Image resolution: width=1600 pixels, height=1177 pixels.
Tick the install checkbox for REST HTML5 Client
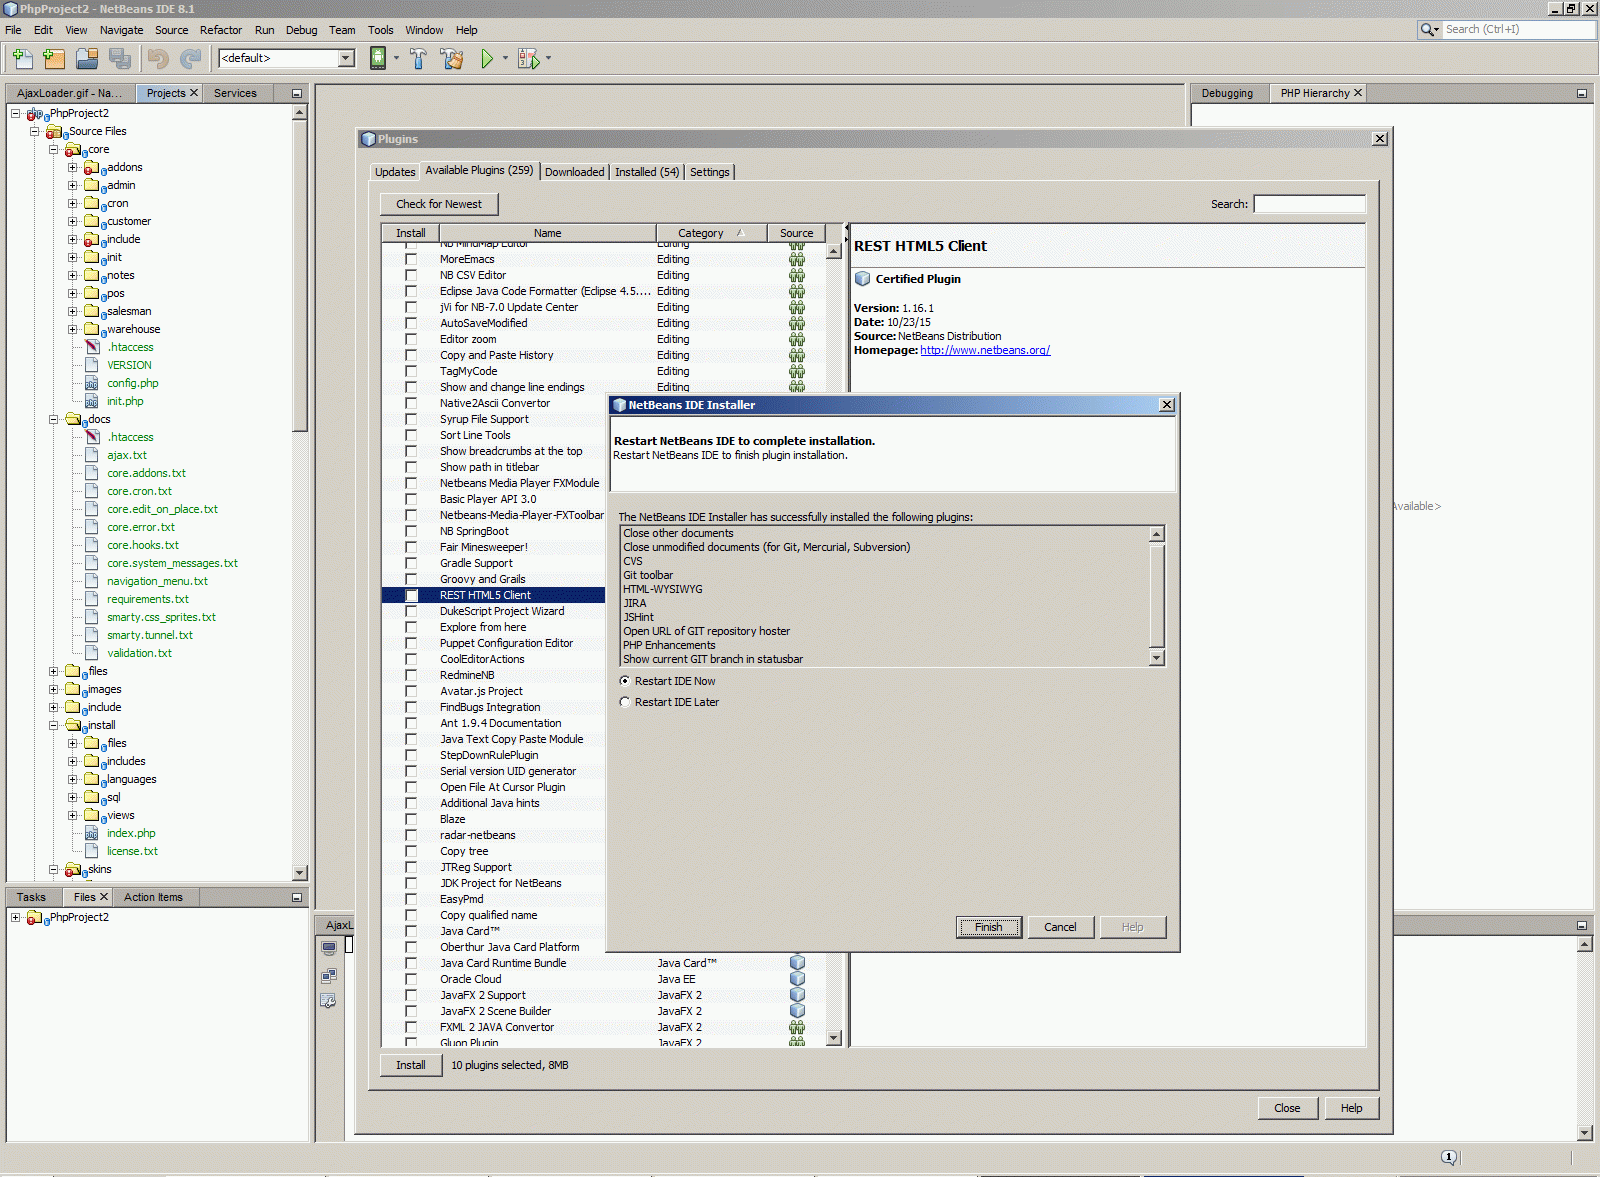(411, 595)
